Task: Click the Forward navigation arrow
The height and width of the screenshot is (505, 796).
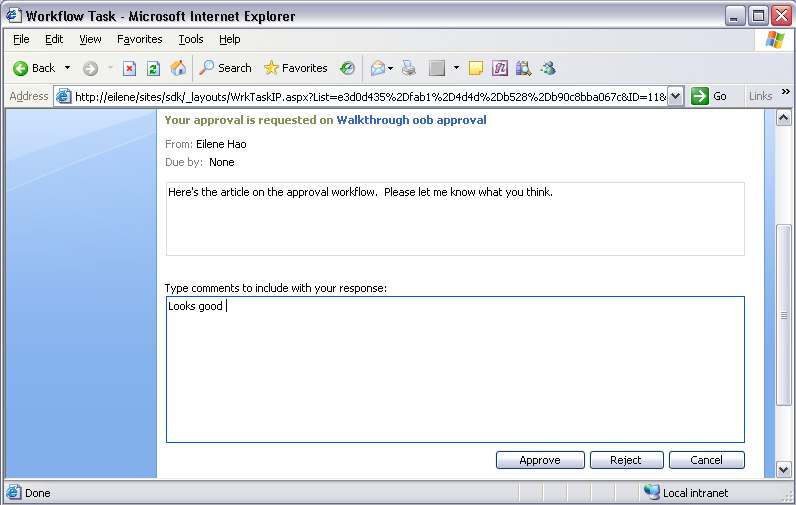Action: [x=90, y=68]
